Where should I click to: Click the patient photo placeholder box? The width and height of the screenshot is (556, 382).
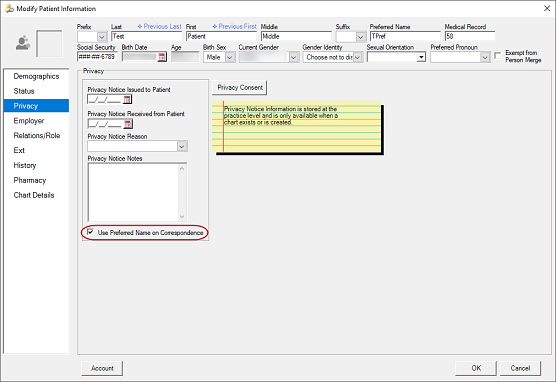tap(49, 43)
